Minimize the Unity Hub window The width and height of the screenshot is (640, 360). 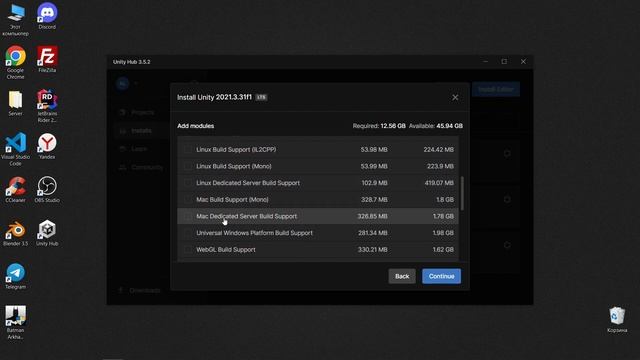pyautogui.click(x=485, y=62)
